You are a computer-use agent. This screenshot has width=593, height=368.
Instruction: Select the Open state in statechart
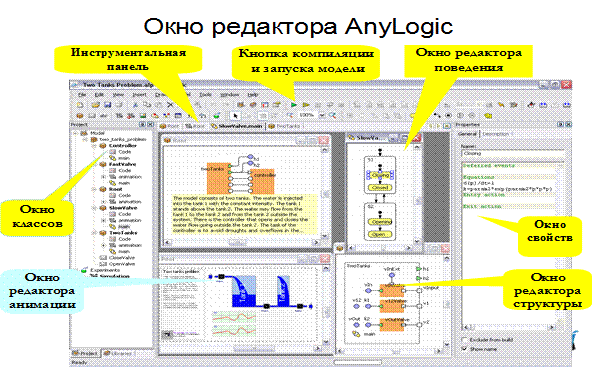(380, 234)
